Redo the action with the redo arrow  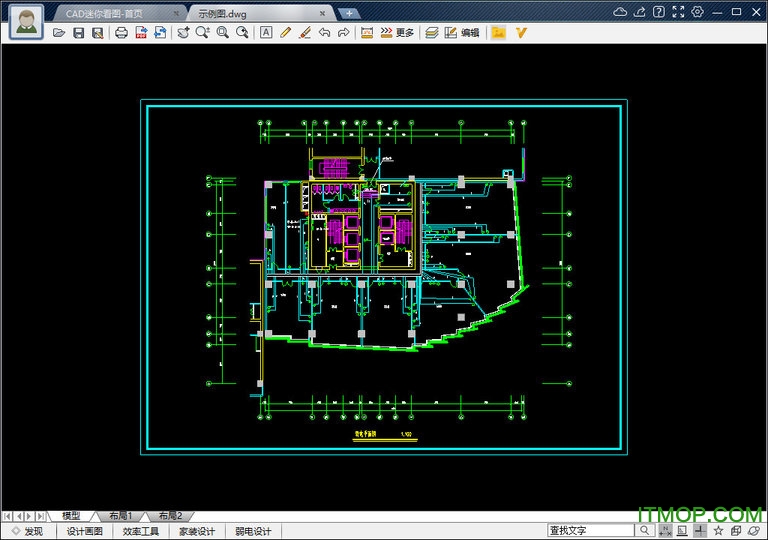[343, 32]
